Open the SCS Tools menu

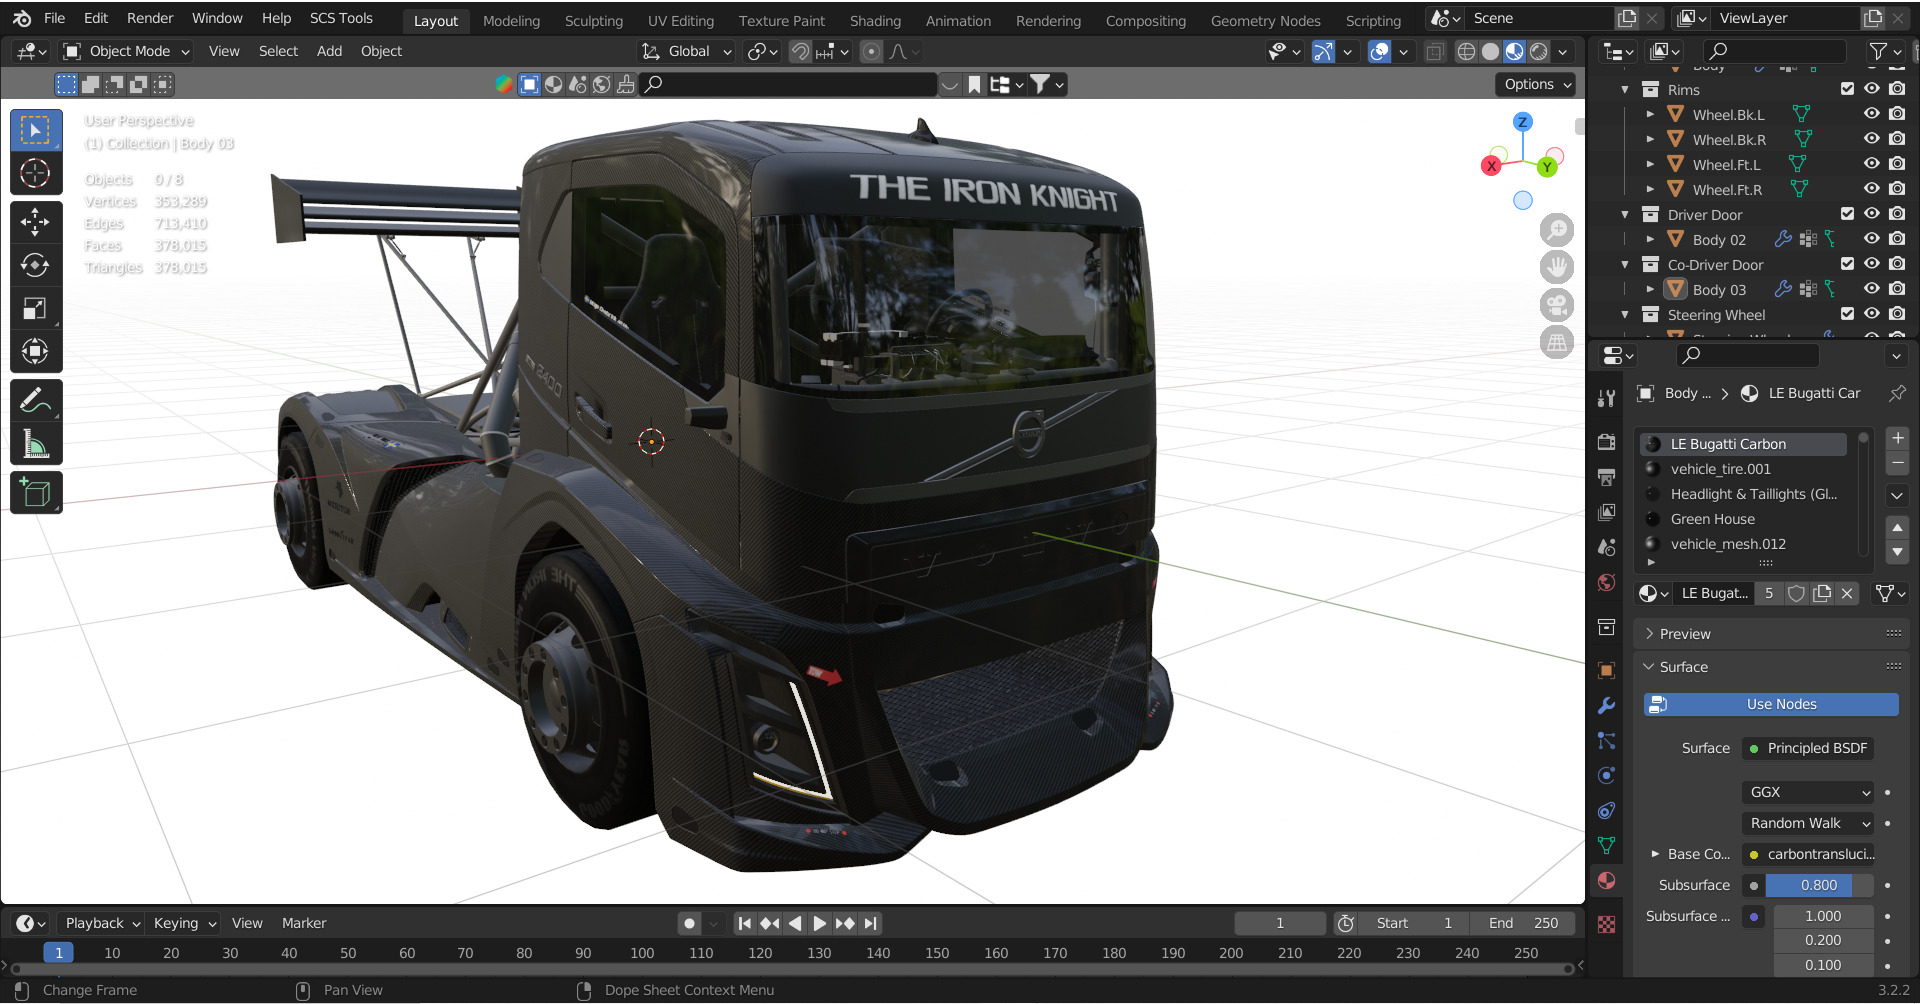[x=341, y=18]
